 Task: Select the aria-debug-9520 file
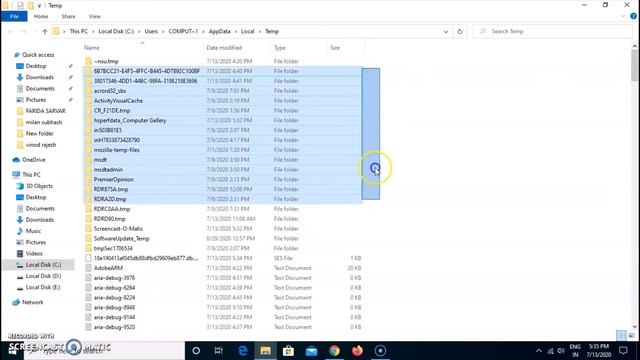114,327
